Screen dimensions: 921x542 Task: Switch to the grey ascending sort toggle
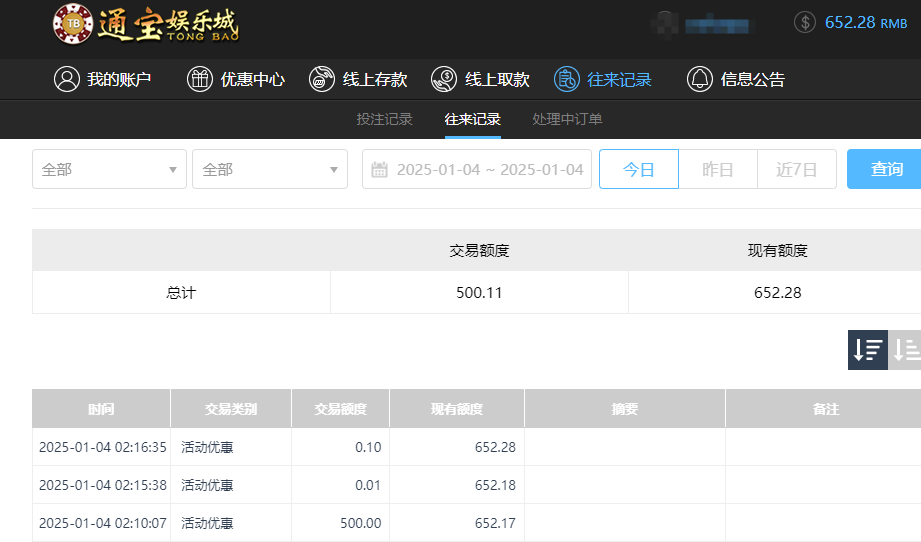click(906, 350)
